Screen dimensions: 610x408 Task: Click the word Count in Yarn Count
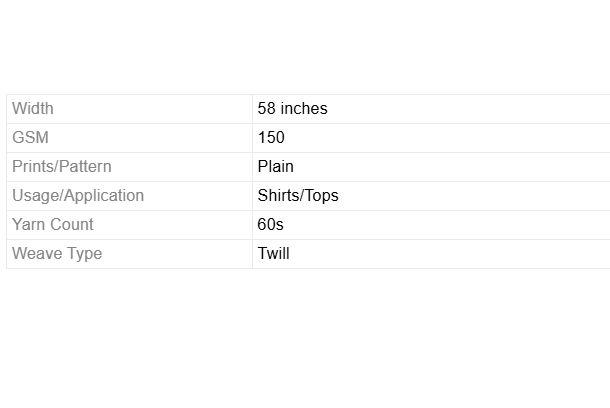click(x=73, y=224)
